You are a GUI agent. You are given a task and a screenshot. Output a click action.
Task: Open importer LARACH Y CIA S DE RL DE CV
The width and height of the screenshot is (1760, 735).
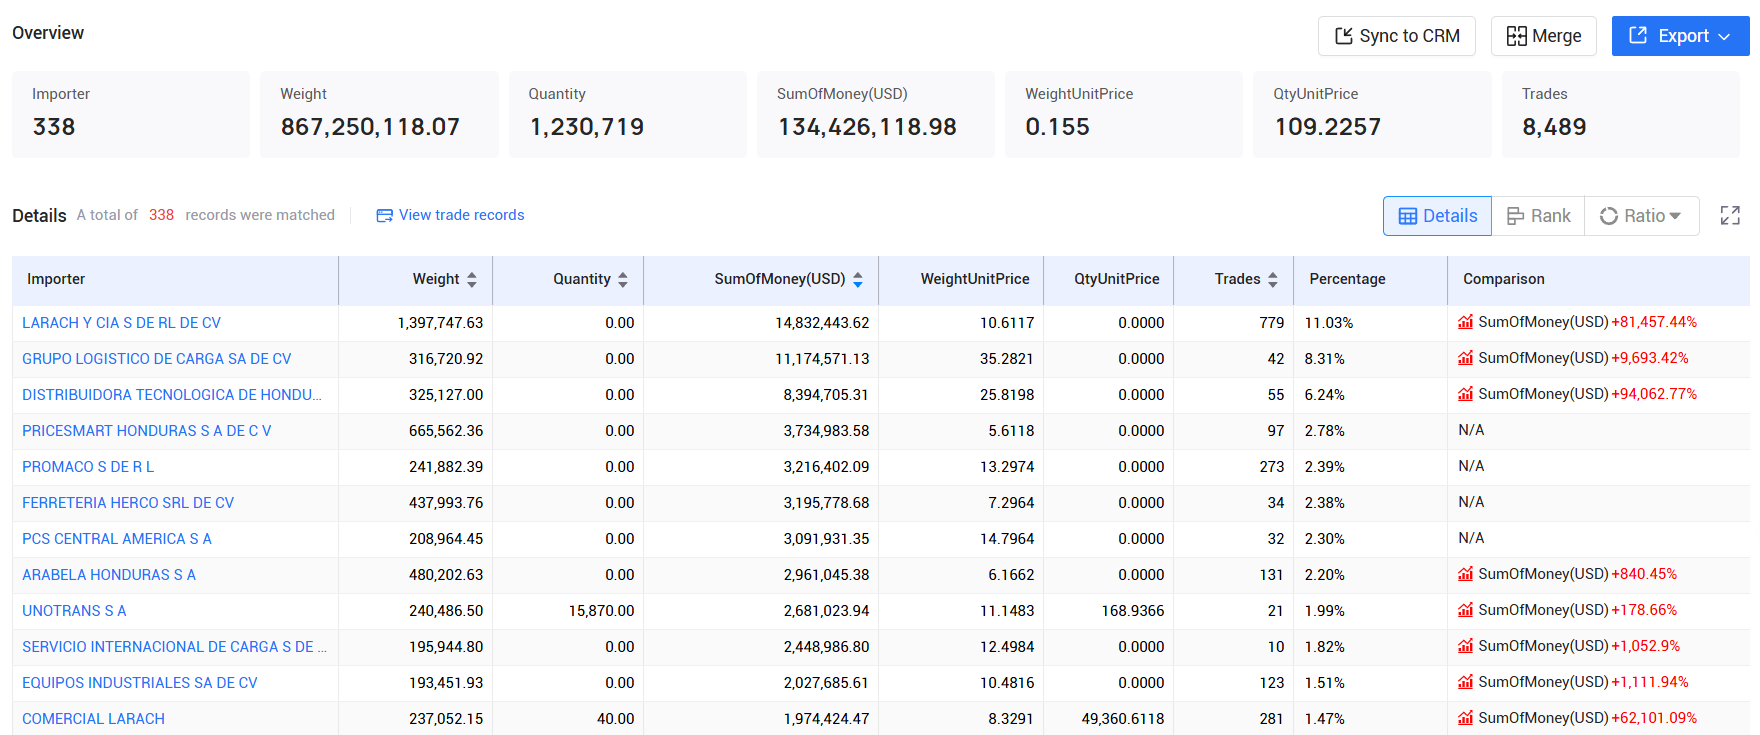point(121,323)
